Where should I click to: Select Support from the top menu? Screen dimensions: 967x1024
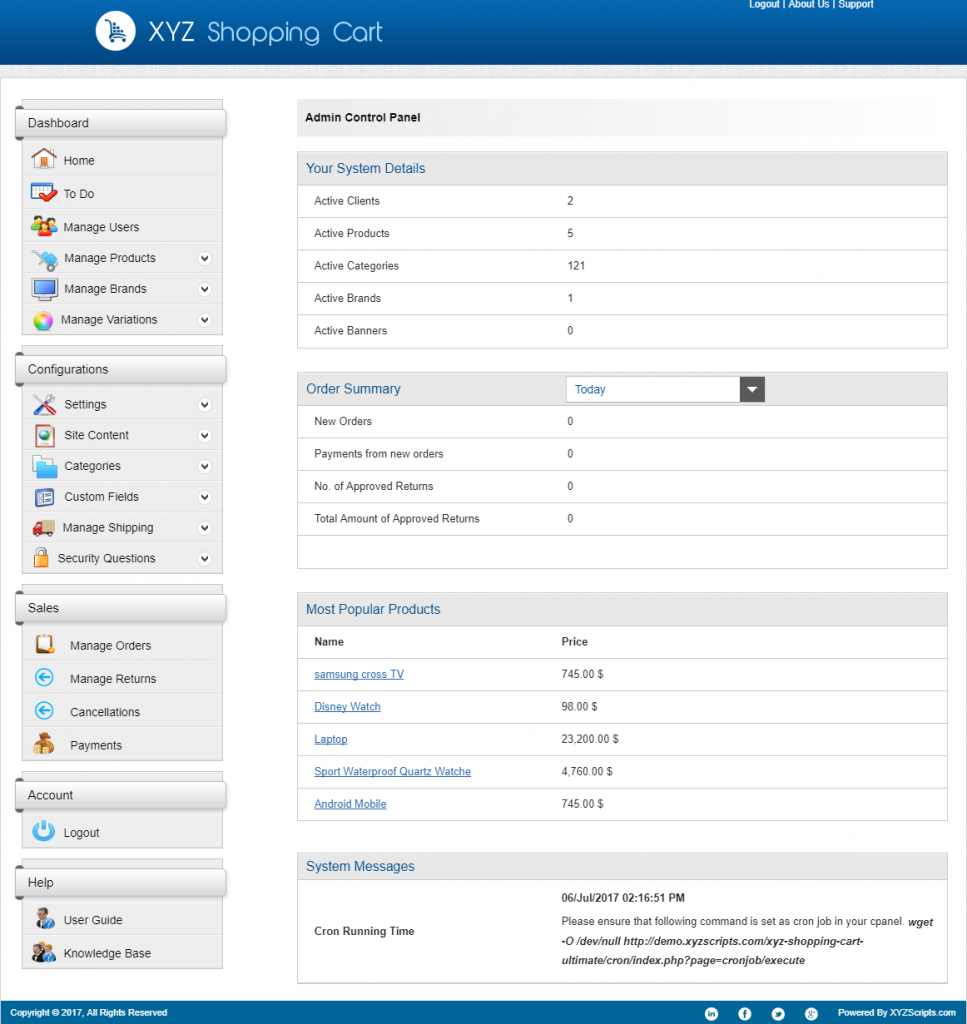856,4
